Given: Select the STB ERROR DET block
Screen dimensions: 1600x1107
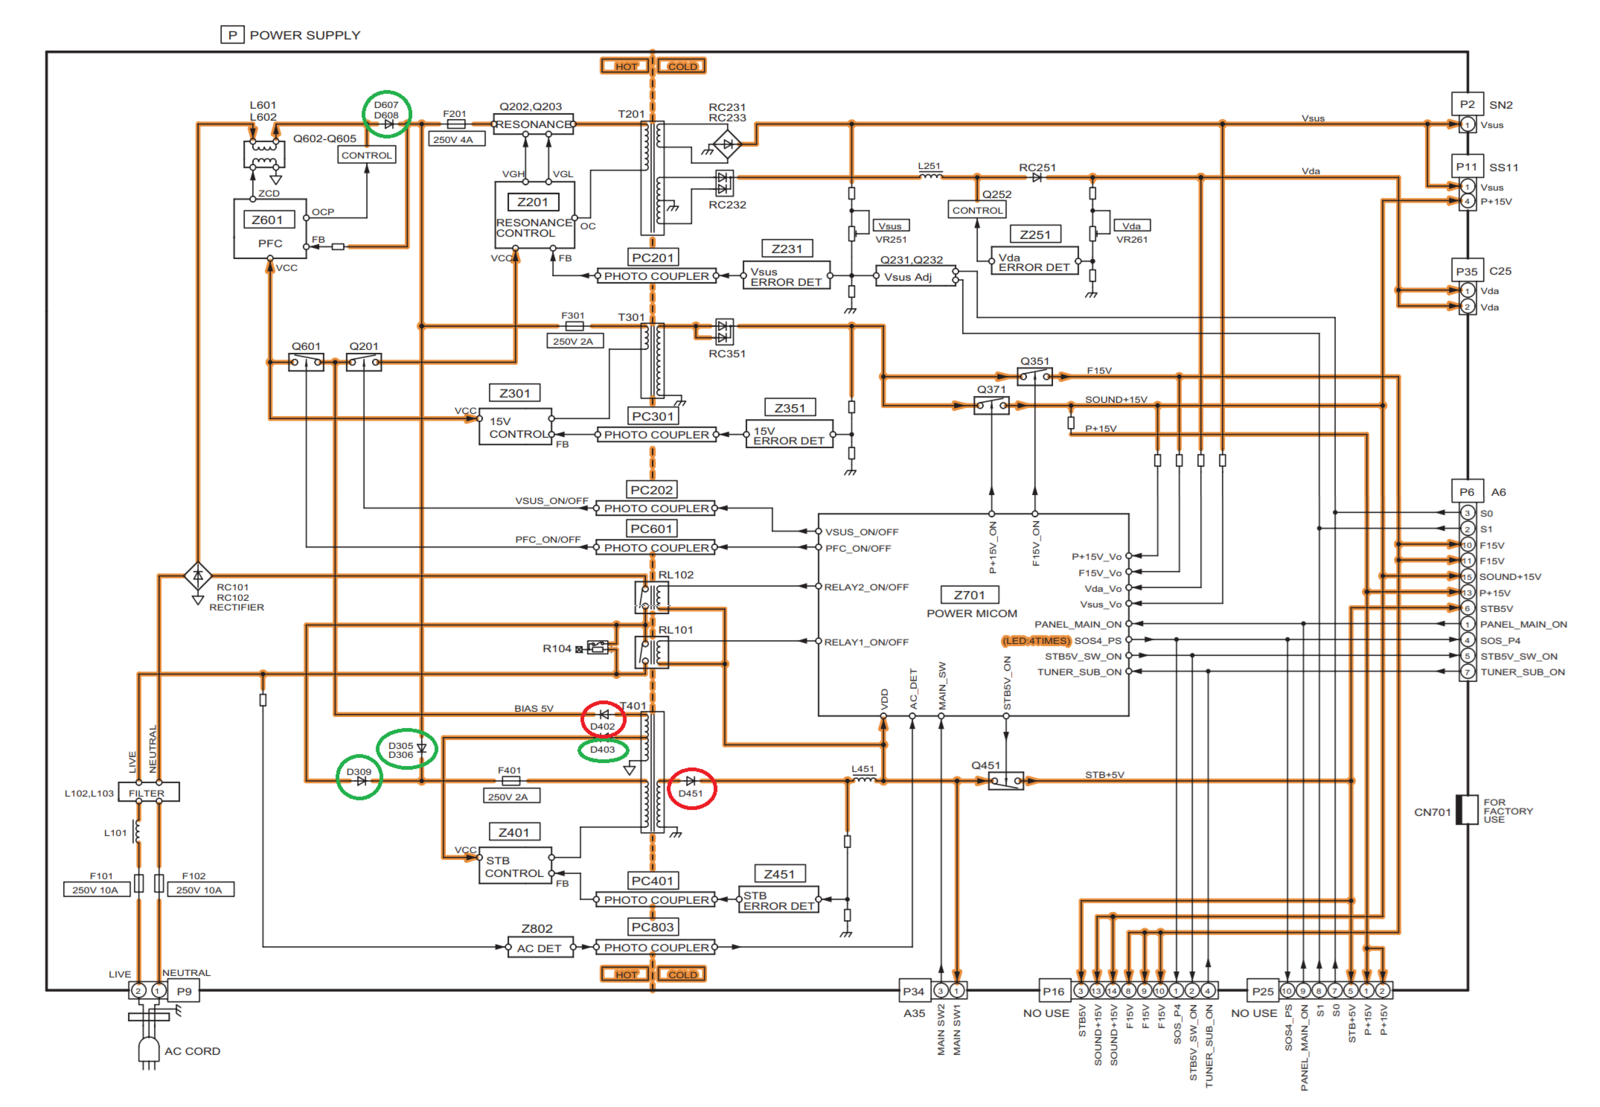Looking at the screenshot, I should [778, 900].
